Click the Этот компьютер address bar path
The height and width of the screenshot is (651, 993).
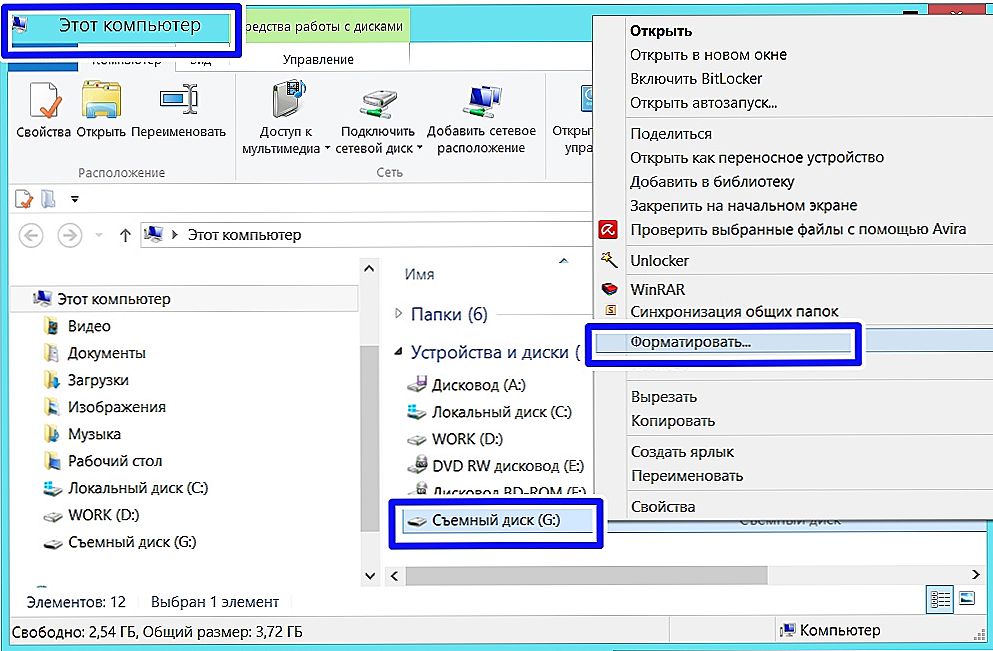click(x=244, y=235)
